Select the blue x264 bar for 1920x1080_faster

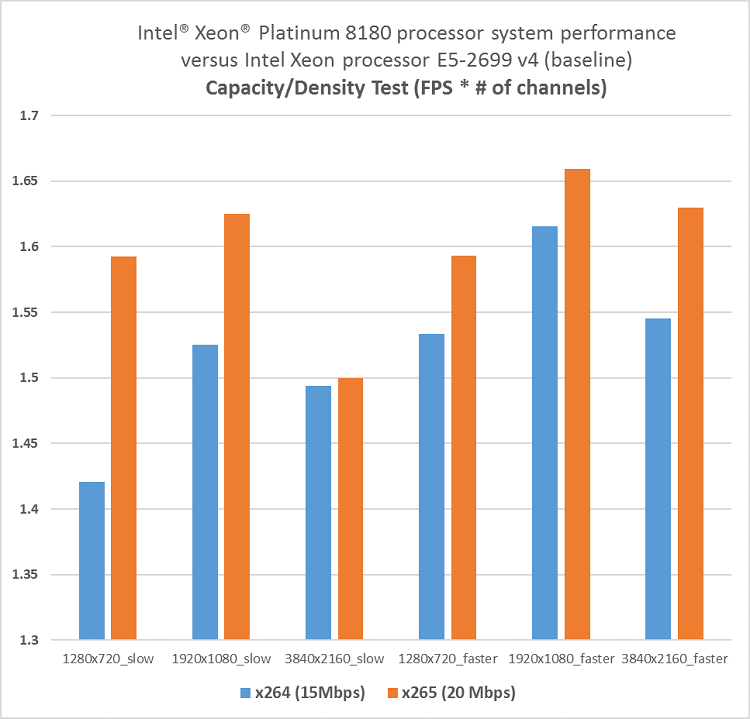click(545, 433)
